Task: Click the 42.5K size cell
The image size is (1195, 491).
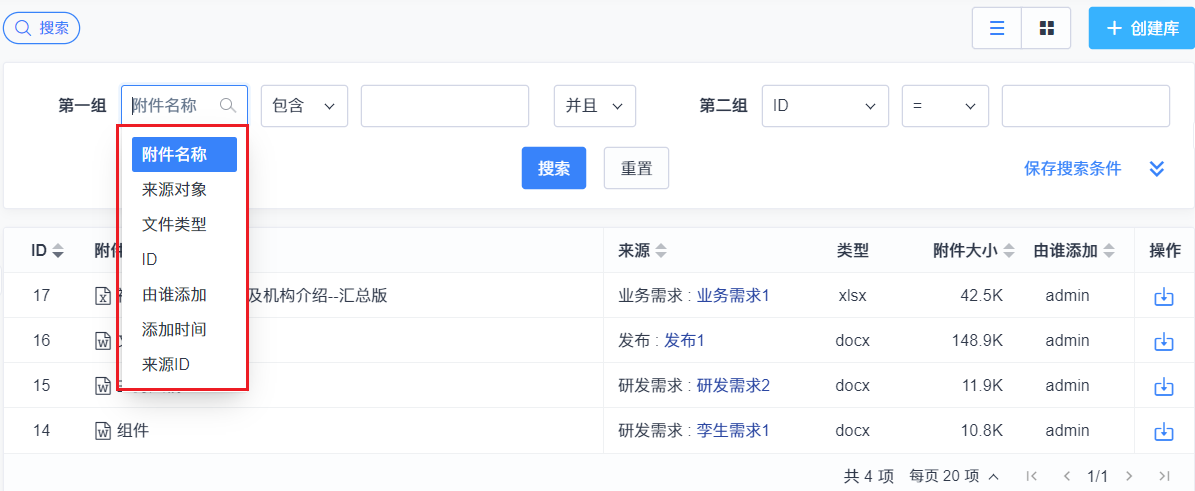Action: (980, 296)
